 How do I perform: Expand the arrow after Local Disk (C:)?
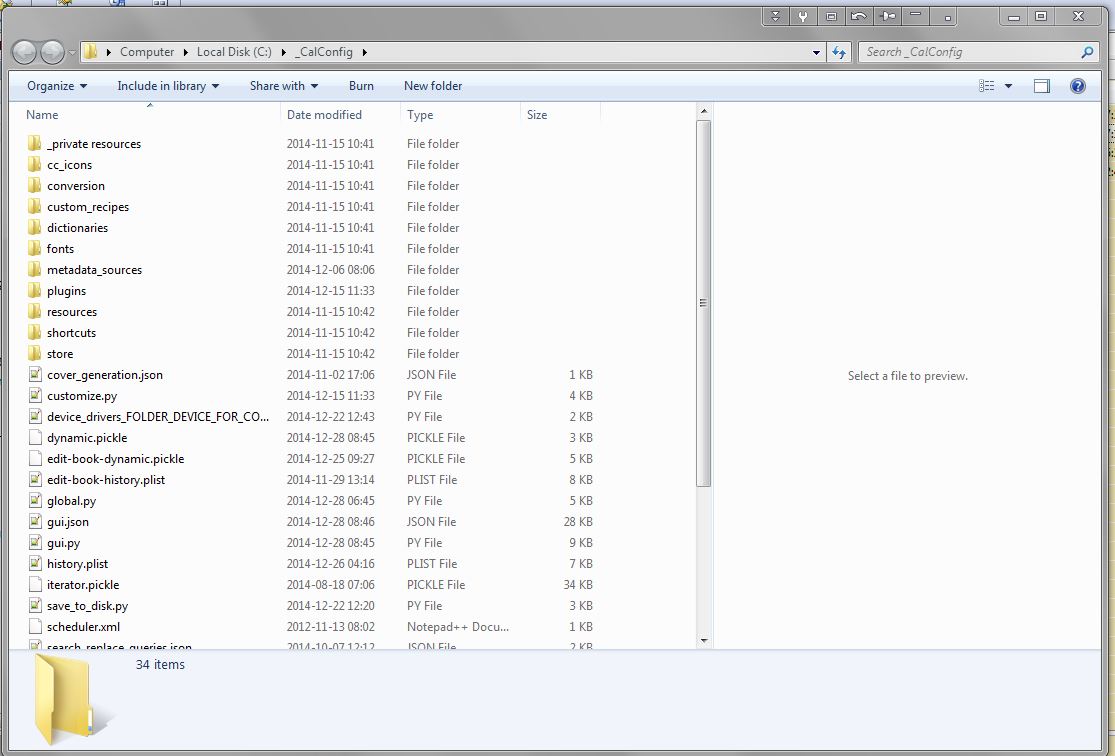284,52
